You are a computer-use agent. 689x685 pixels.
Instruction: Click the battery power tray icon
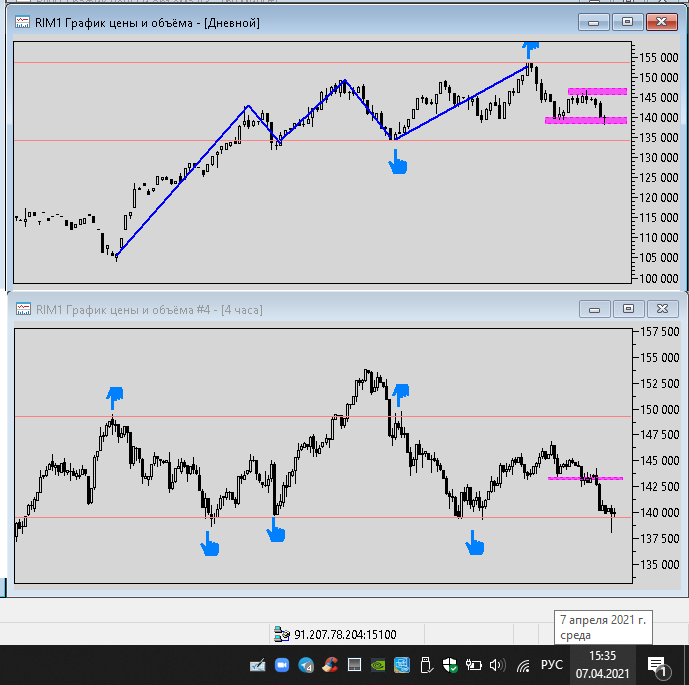point(474,665)
